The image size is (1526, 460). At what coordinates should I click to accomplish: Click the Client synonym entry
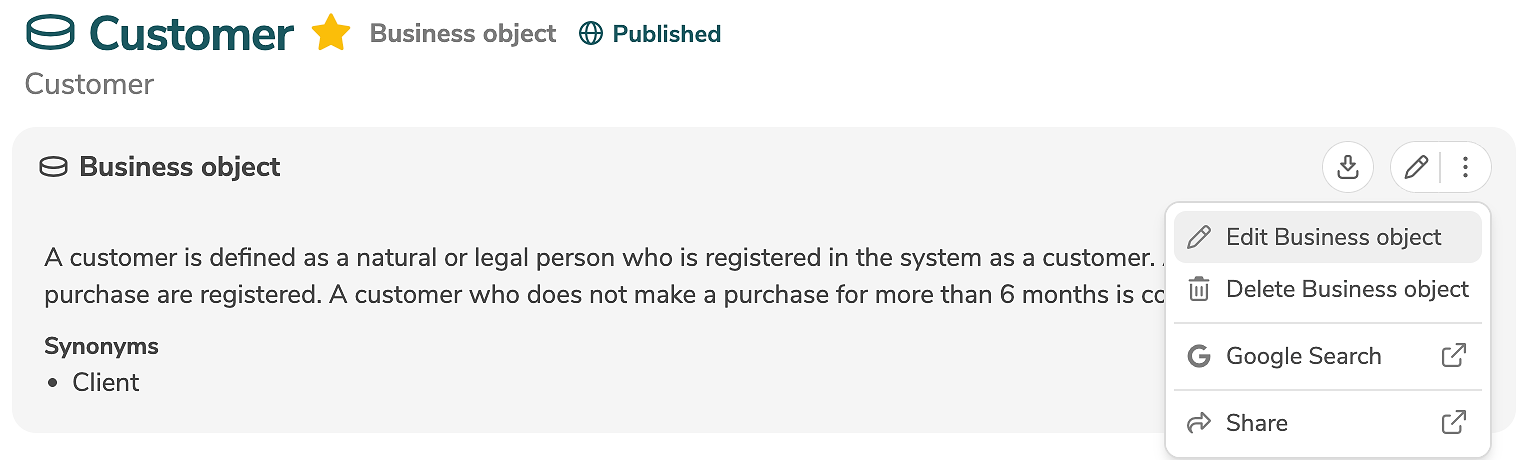pos(106,383)
